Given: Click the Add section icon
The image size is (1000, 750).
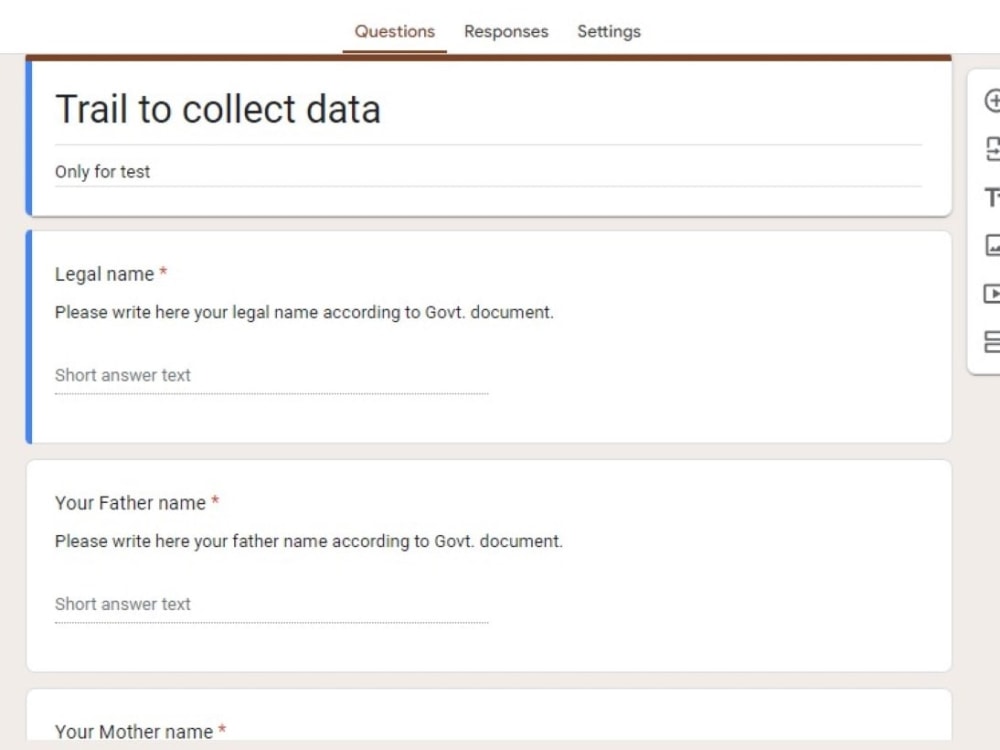Looking at the screenshot, I should pyautogui.click(x=992, y=342).
